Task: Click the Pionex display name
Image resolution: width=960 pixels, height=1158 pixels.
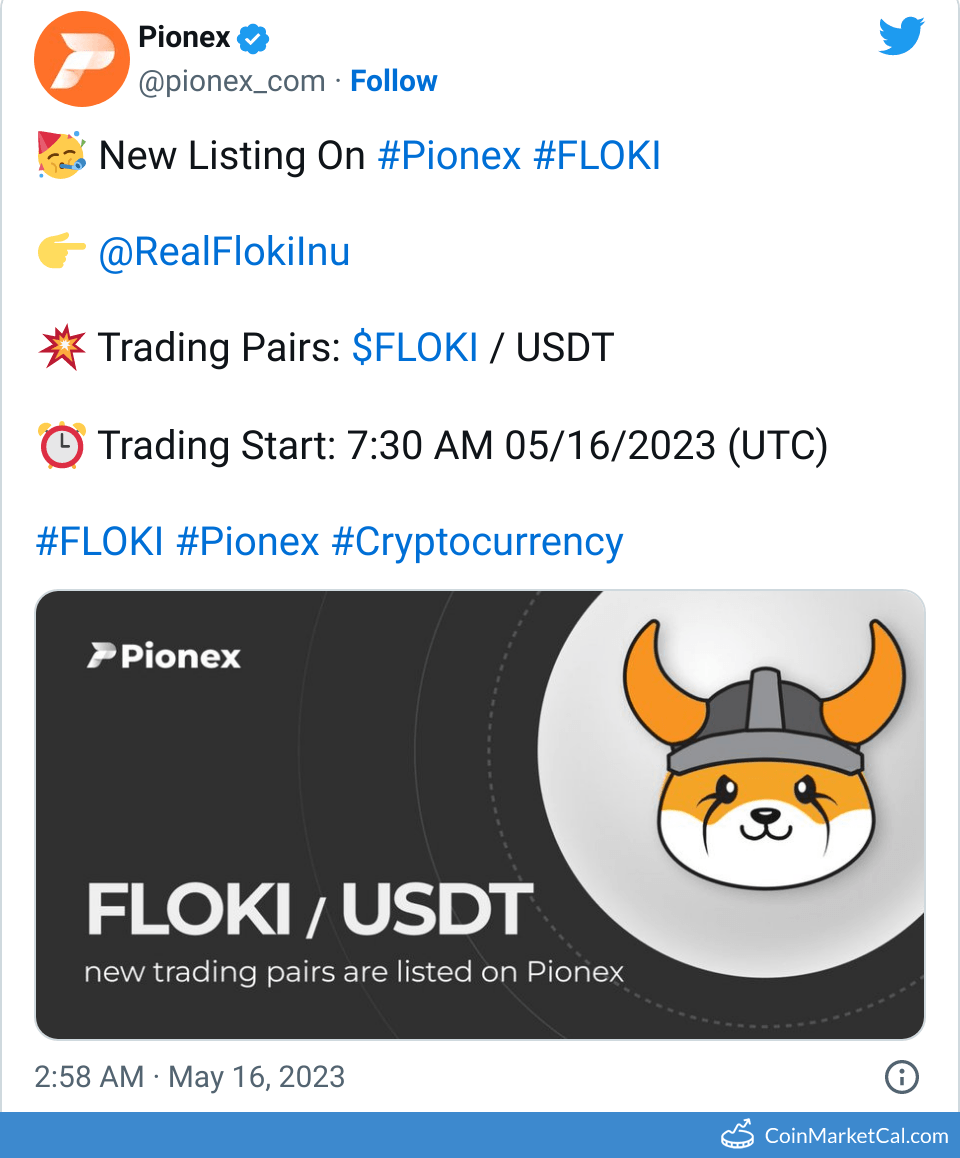Action: 184,38
